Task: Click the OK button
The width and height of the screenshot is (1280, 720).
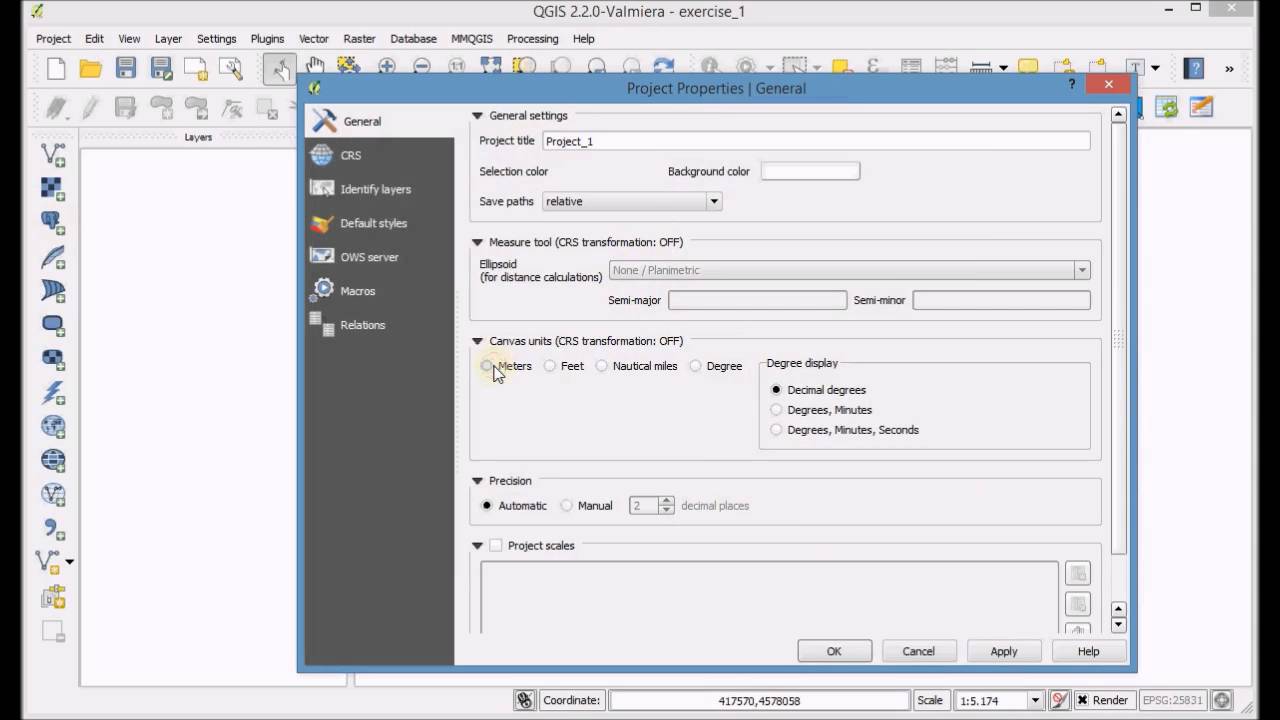Action: 834,651
